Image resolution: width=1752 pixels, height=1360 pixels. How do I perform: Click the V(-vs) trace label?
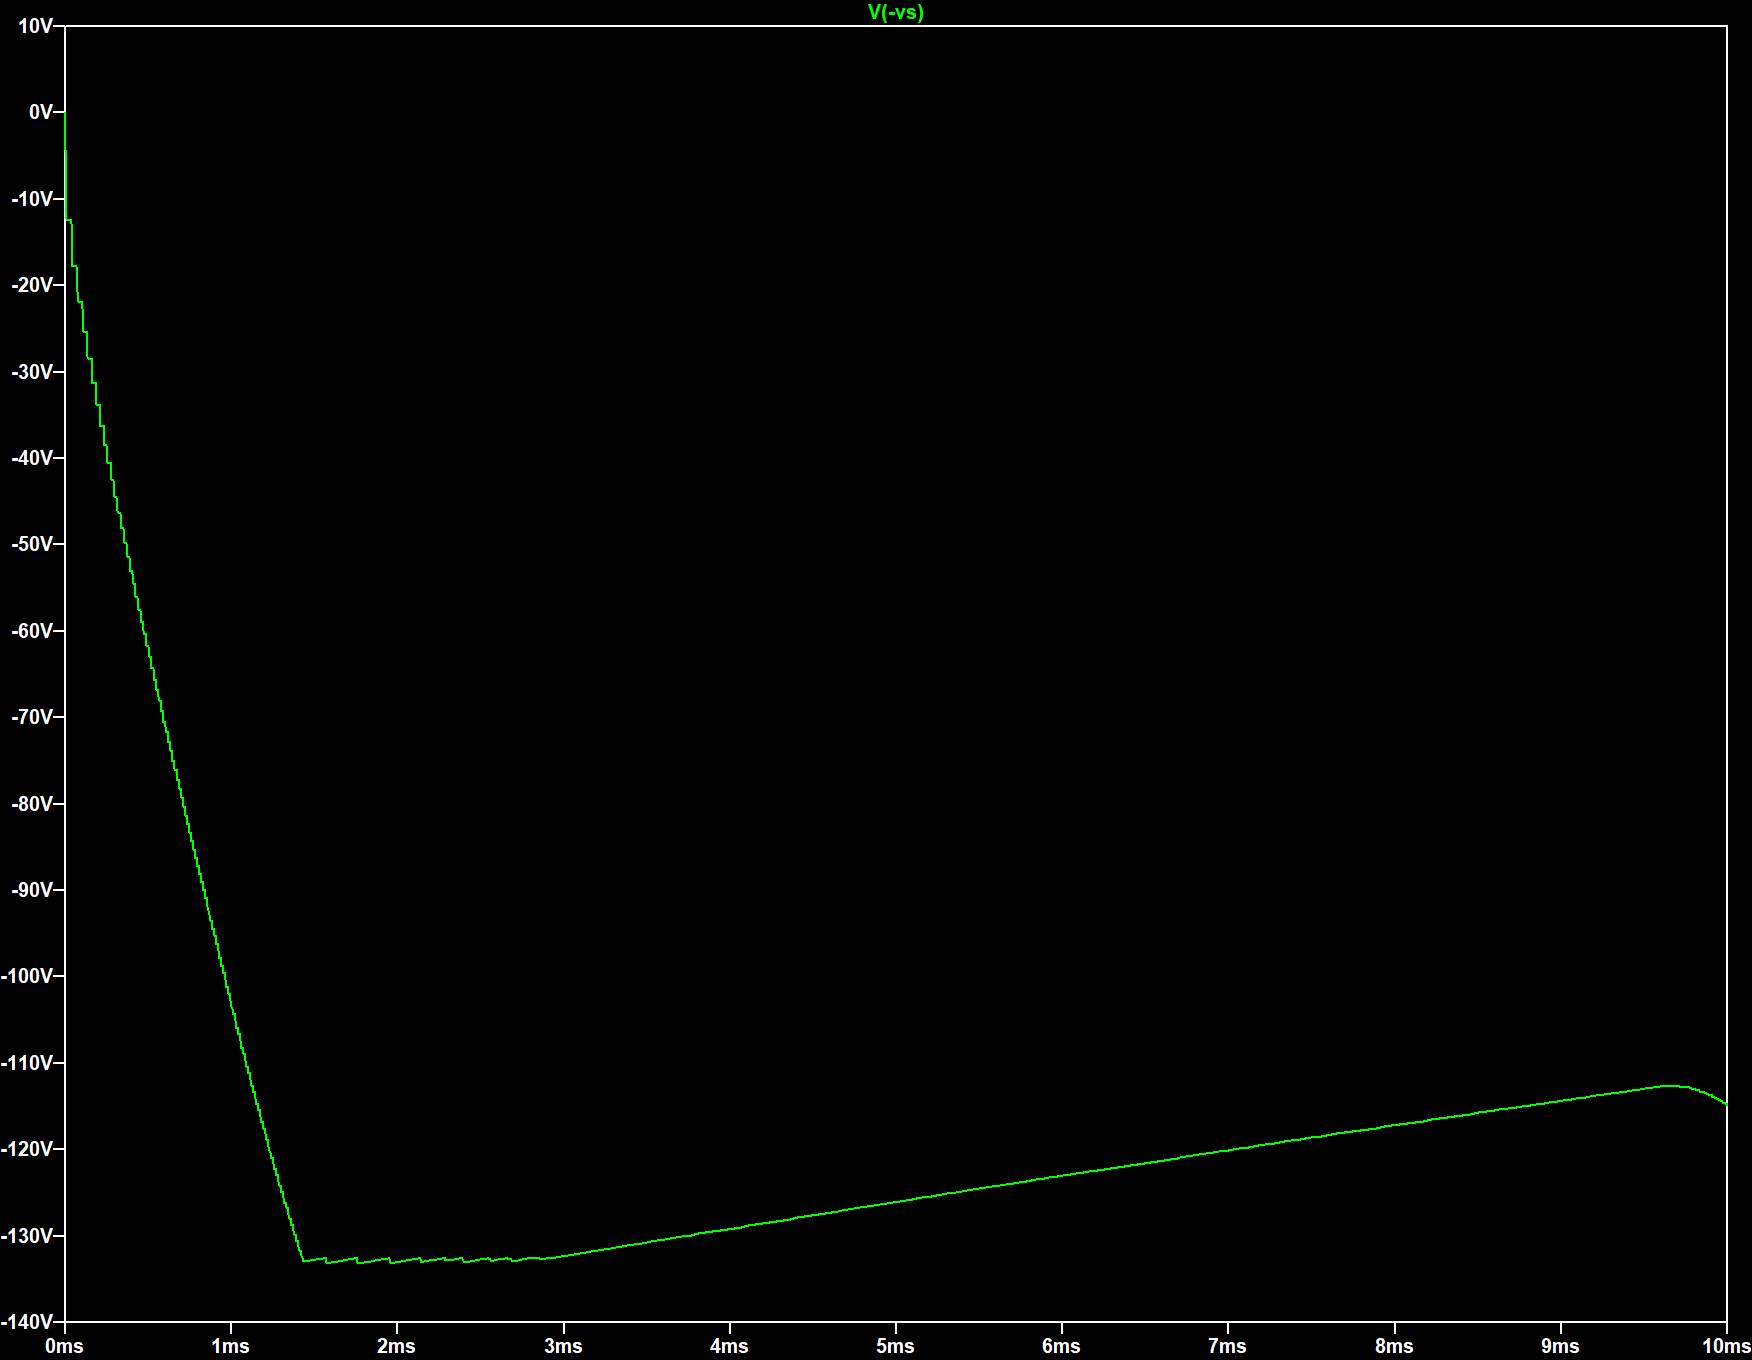coord(895,12)
